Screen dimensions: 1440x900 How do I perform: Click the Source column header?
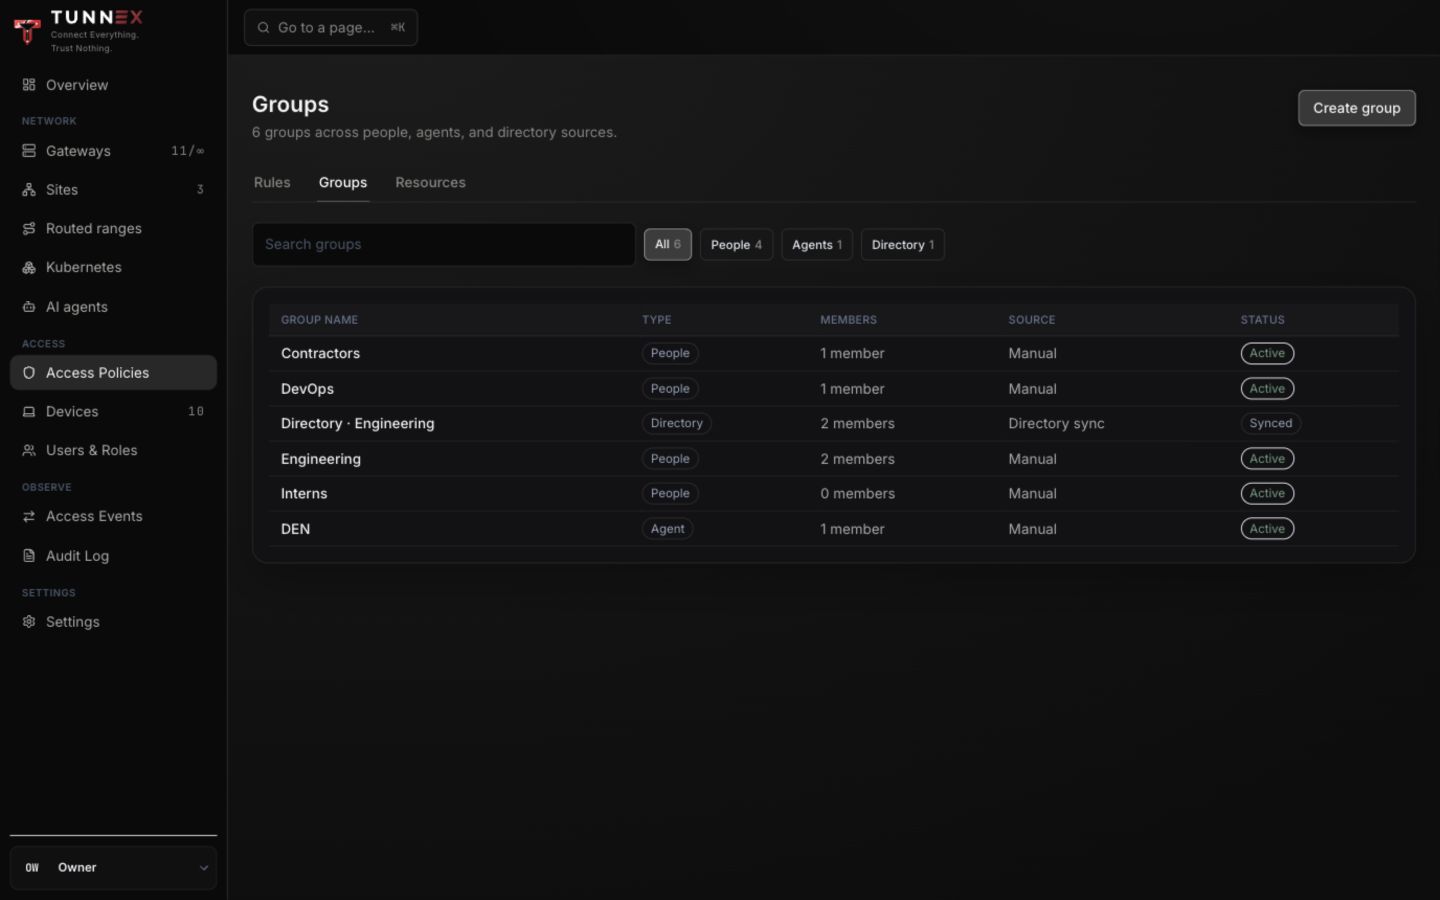1031,320
